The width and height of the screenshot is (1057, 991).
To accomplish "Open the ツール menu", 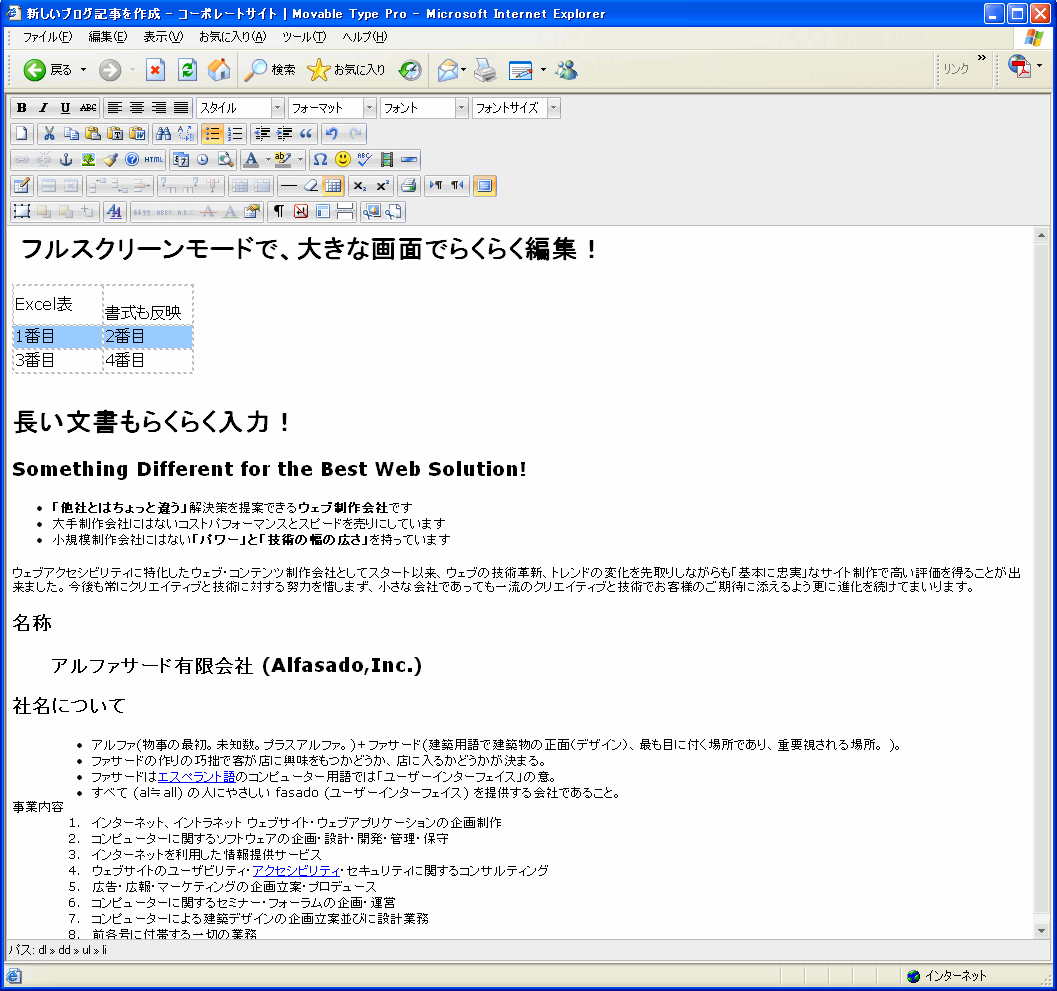I will [304, 37].
